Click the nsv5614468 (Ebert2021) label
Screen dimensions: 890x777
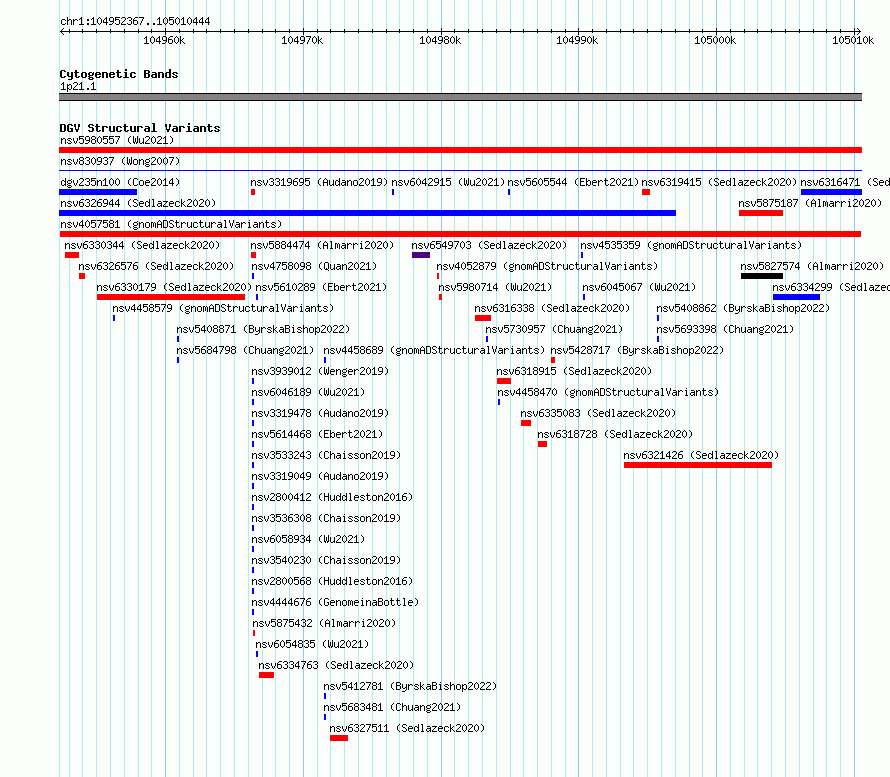click(317, 434)
